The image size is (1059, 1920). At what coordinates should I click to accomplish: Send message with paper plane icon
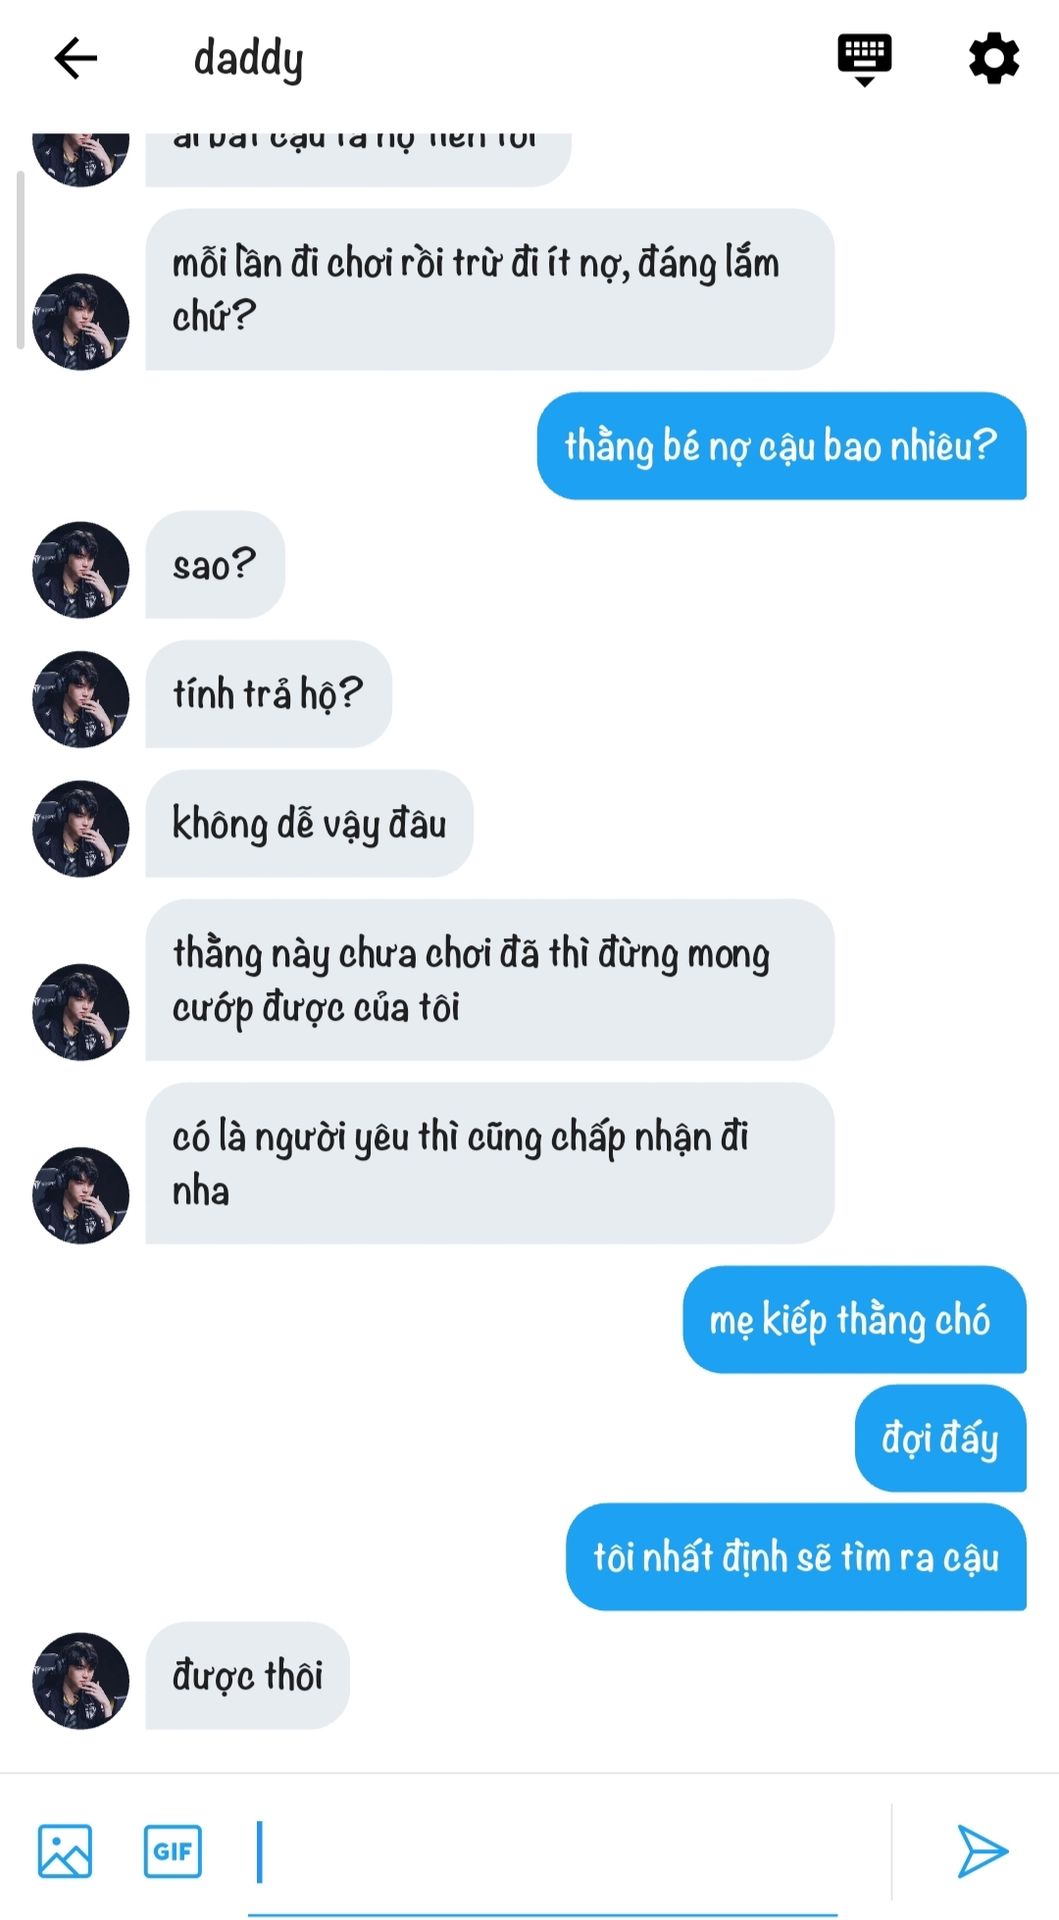[982, 1851]
